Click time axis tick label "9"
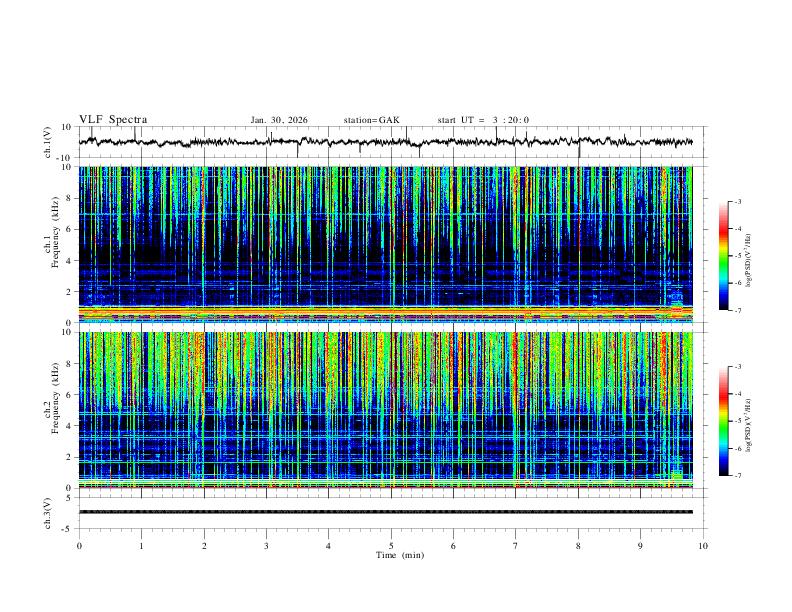Image resolution: width=792 pixels, height=612 pixels. pyautogui.click(x=640, y=546)
